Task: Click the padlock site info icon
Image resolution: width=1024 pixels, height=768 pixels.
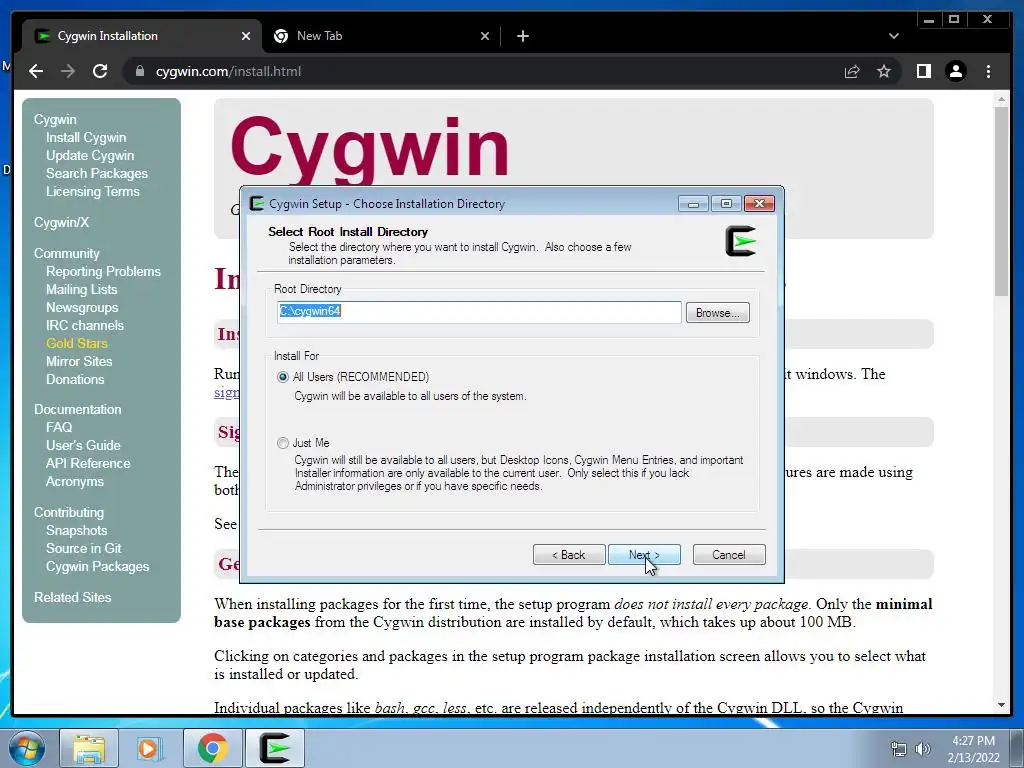Action: (140, 71)
